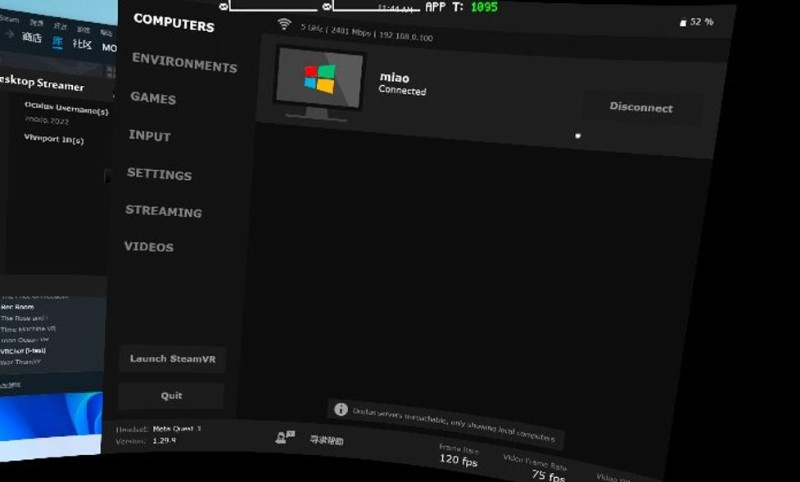
Task: Open the VIDEOS tab
Action: pos(149,247)
